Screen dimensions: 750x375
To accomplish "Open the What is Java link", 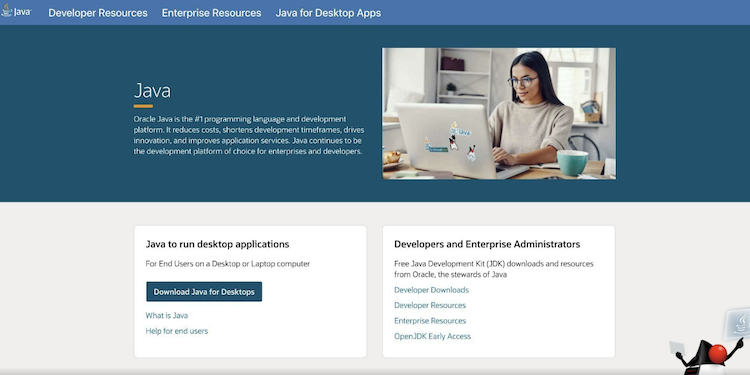I will pyautogui.click(x=166, y=315).
